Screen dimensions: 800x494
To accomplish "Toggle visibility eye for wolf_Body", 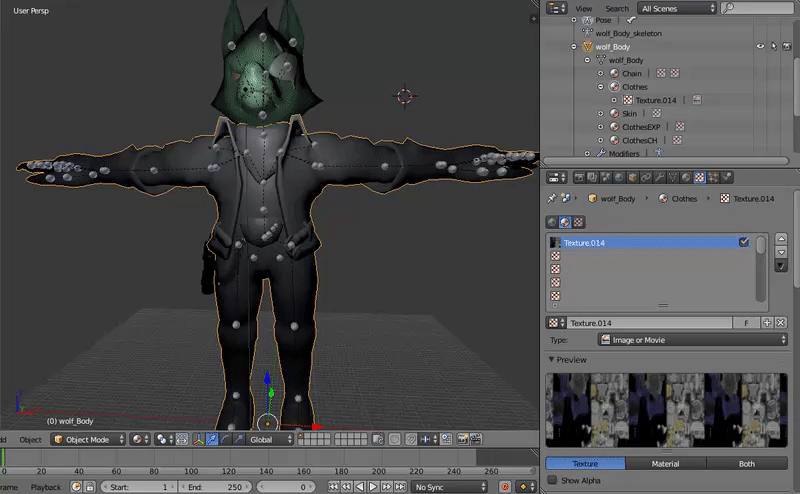I will tap(760, 46).
